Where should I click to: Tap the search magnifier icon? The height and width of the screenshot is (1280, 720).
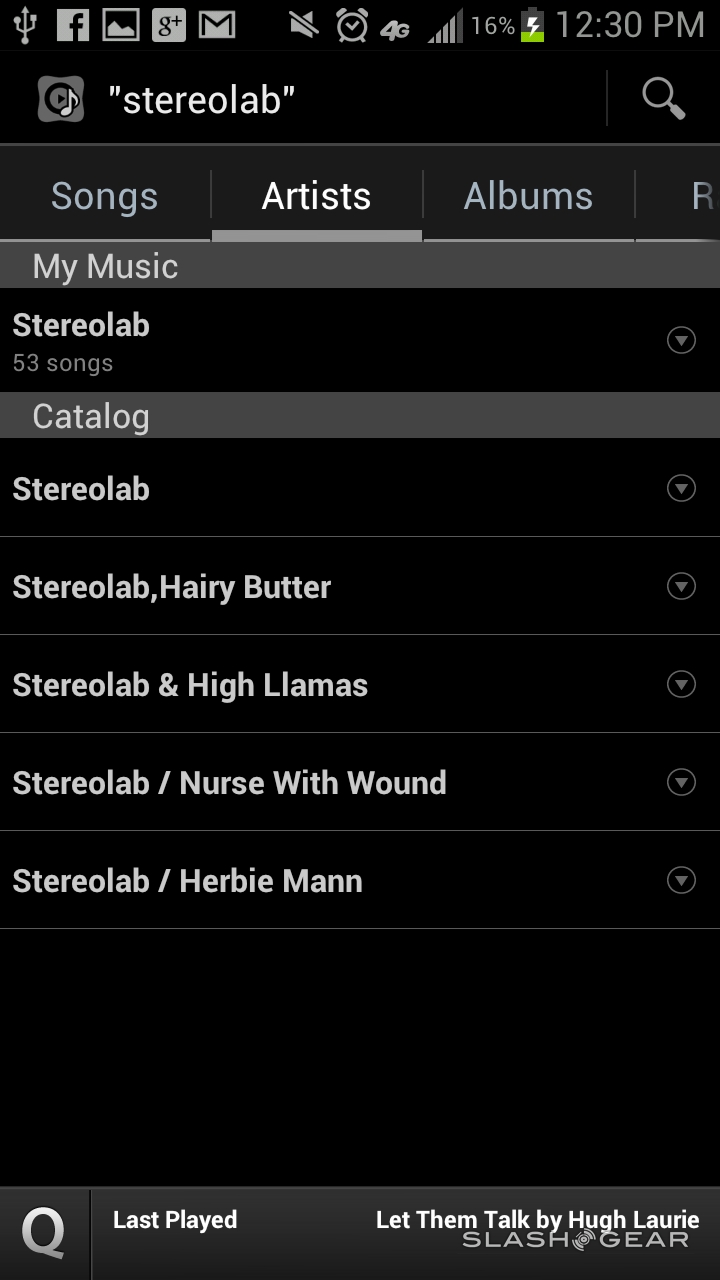(663, 99)
